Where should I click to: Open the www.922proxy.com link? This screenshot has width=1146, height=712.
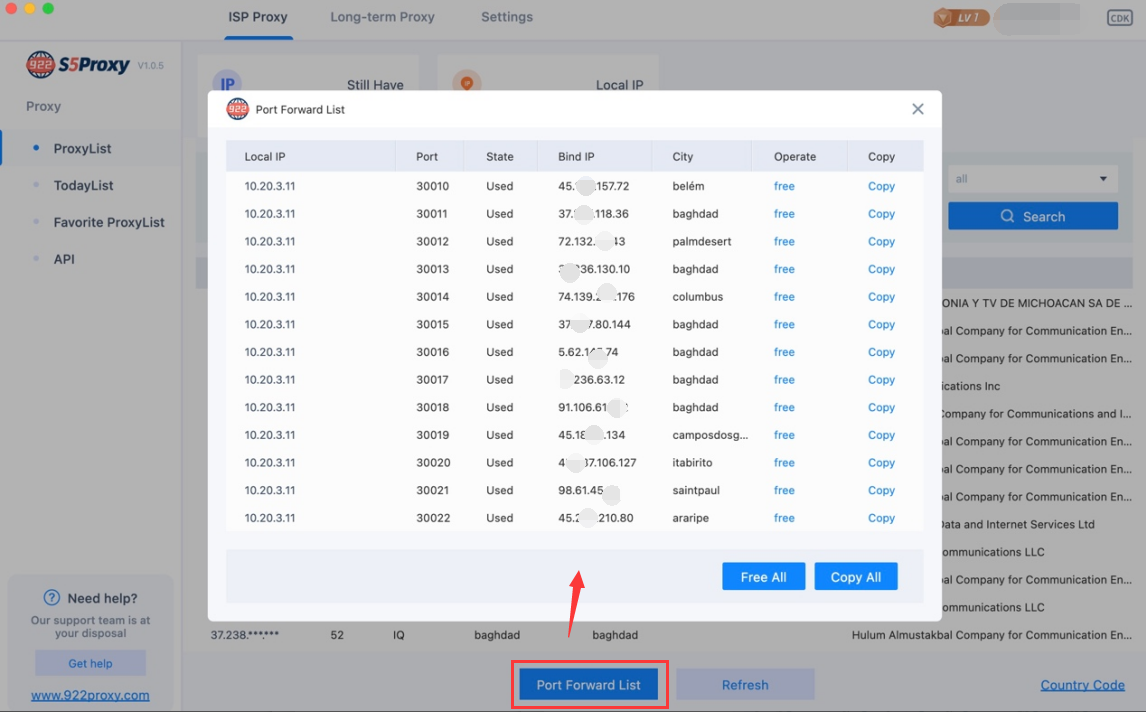click(x=90, y=695)
